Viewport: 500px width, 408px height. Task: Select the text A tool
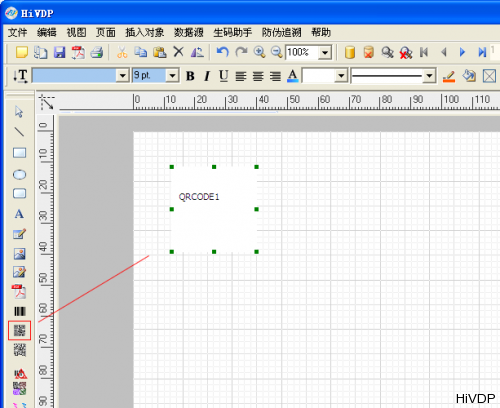pos(19,214)
